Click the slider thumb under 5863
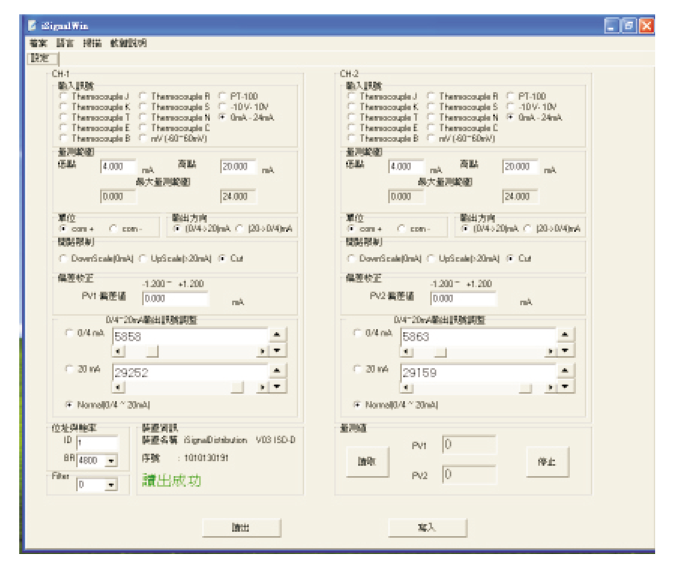This screenshot has height=577, width=679. coord(440,351)
